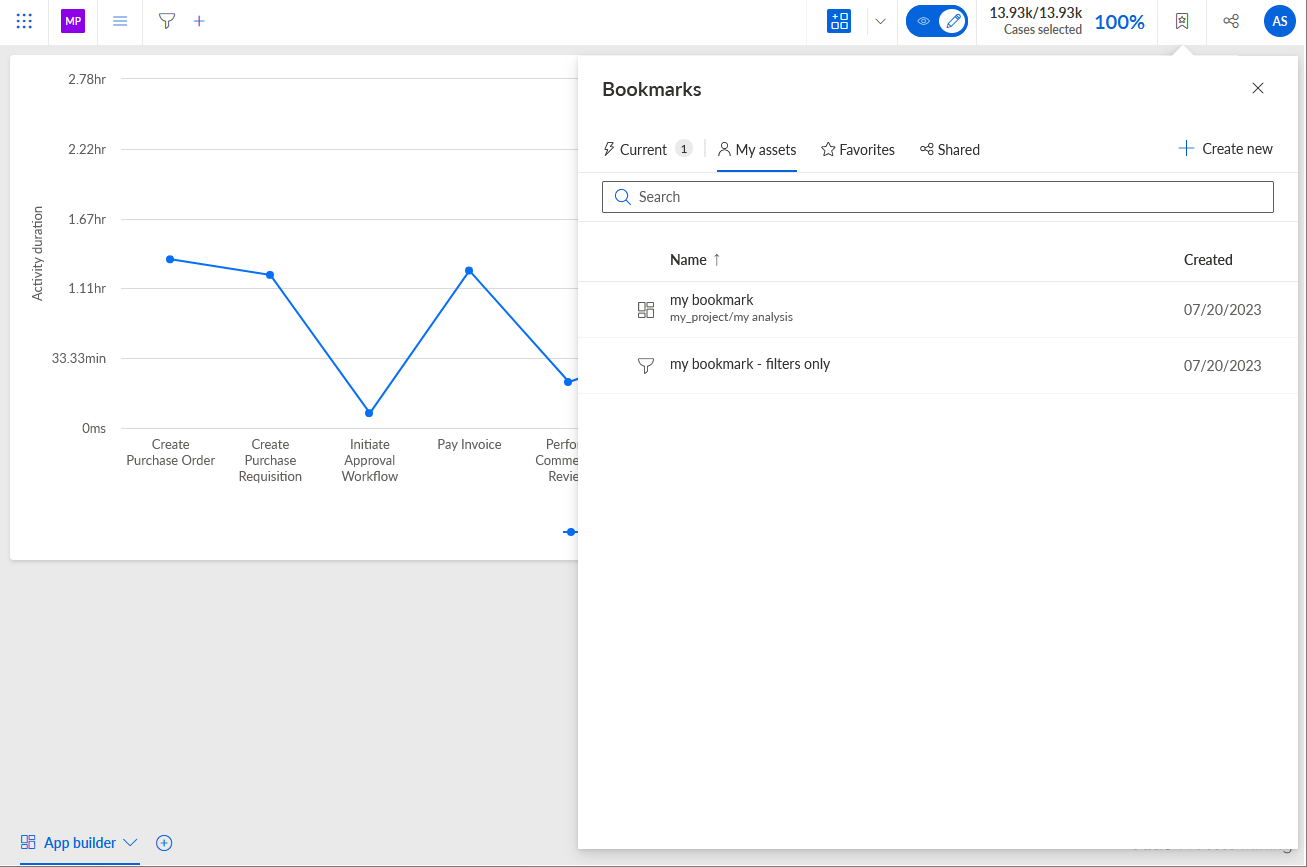
Task: Expand the App builder tab chevron
Action: coord(130,843)
